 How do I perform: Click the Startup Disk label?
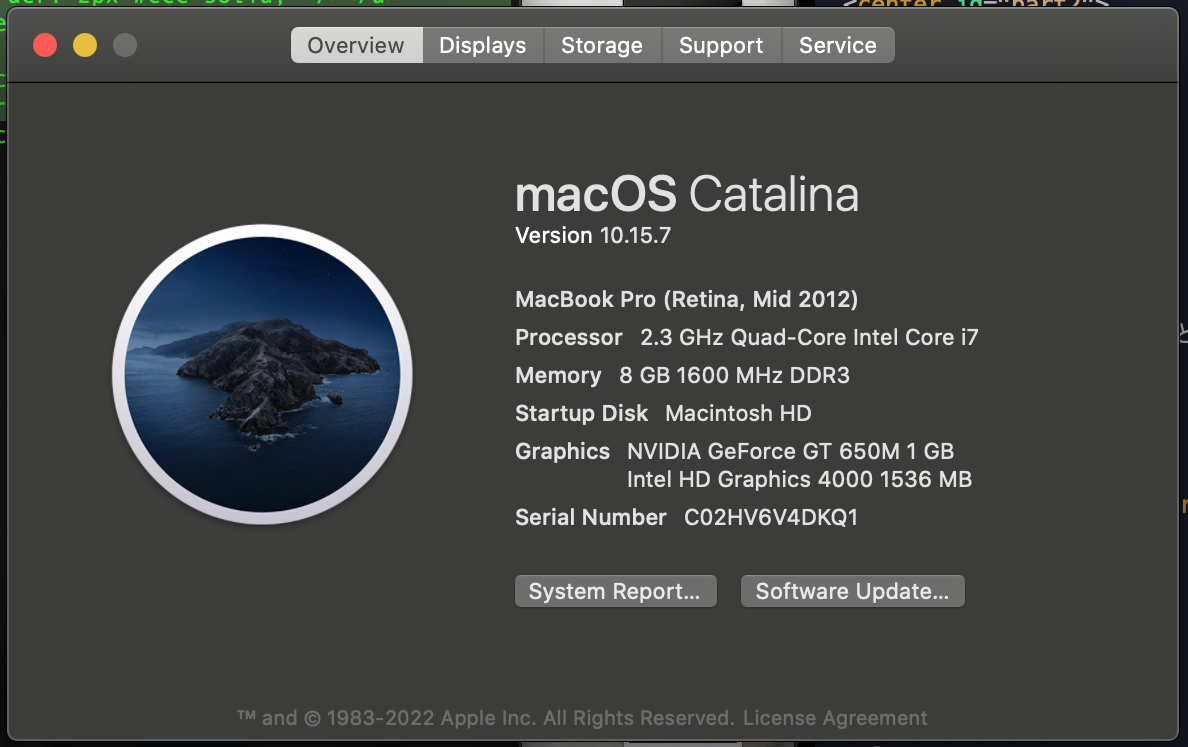(x=581, y=413)
